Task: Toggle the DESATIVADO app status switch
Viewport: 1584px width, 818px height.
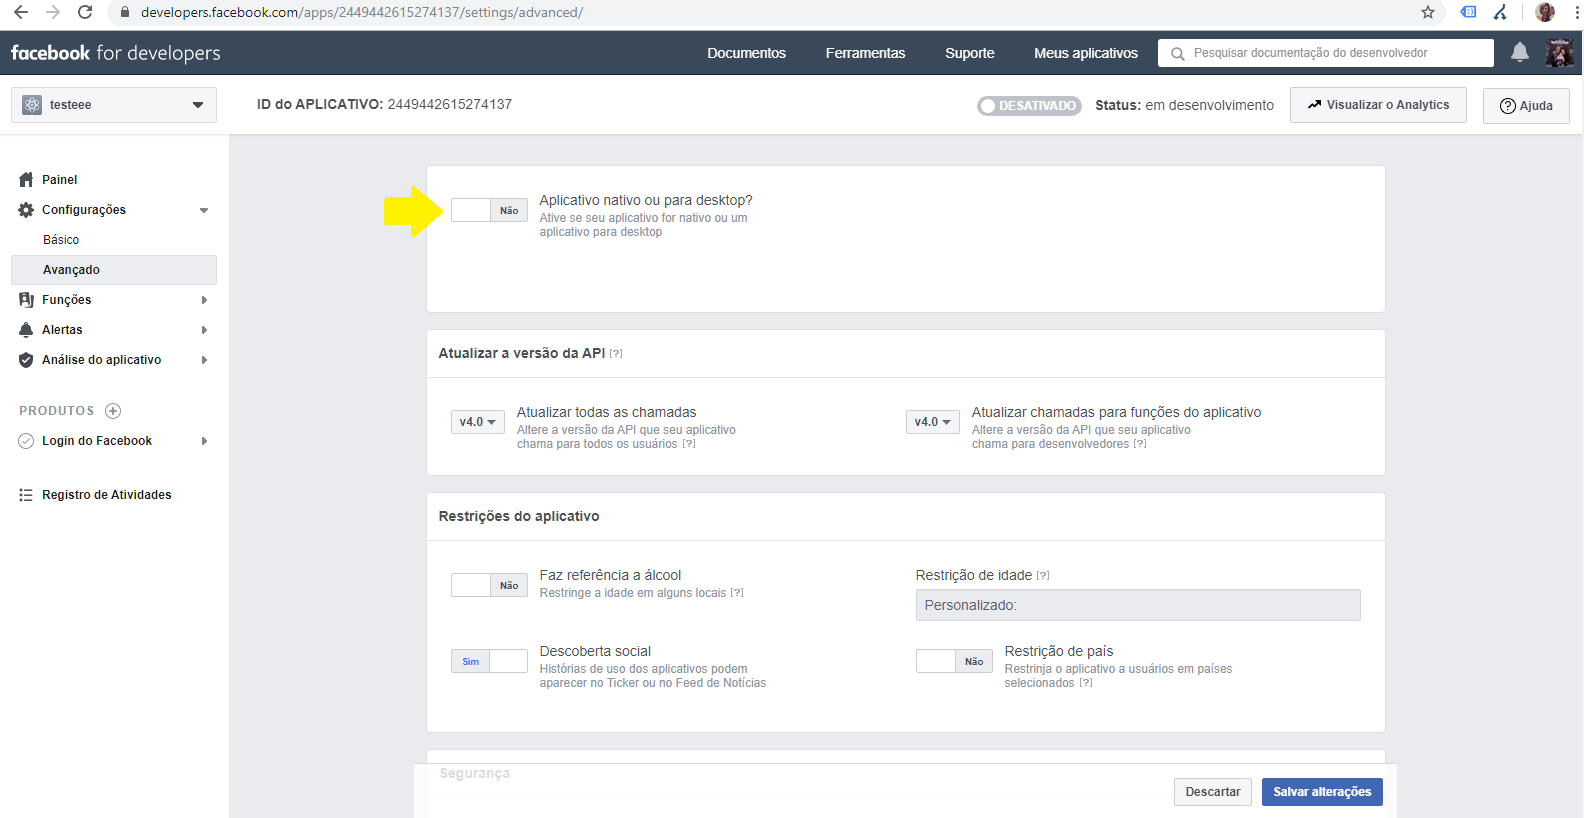Action: pos(1029,106)
